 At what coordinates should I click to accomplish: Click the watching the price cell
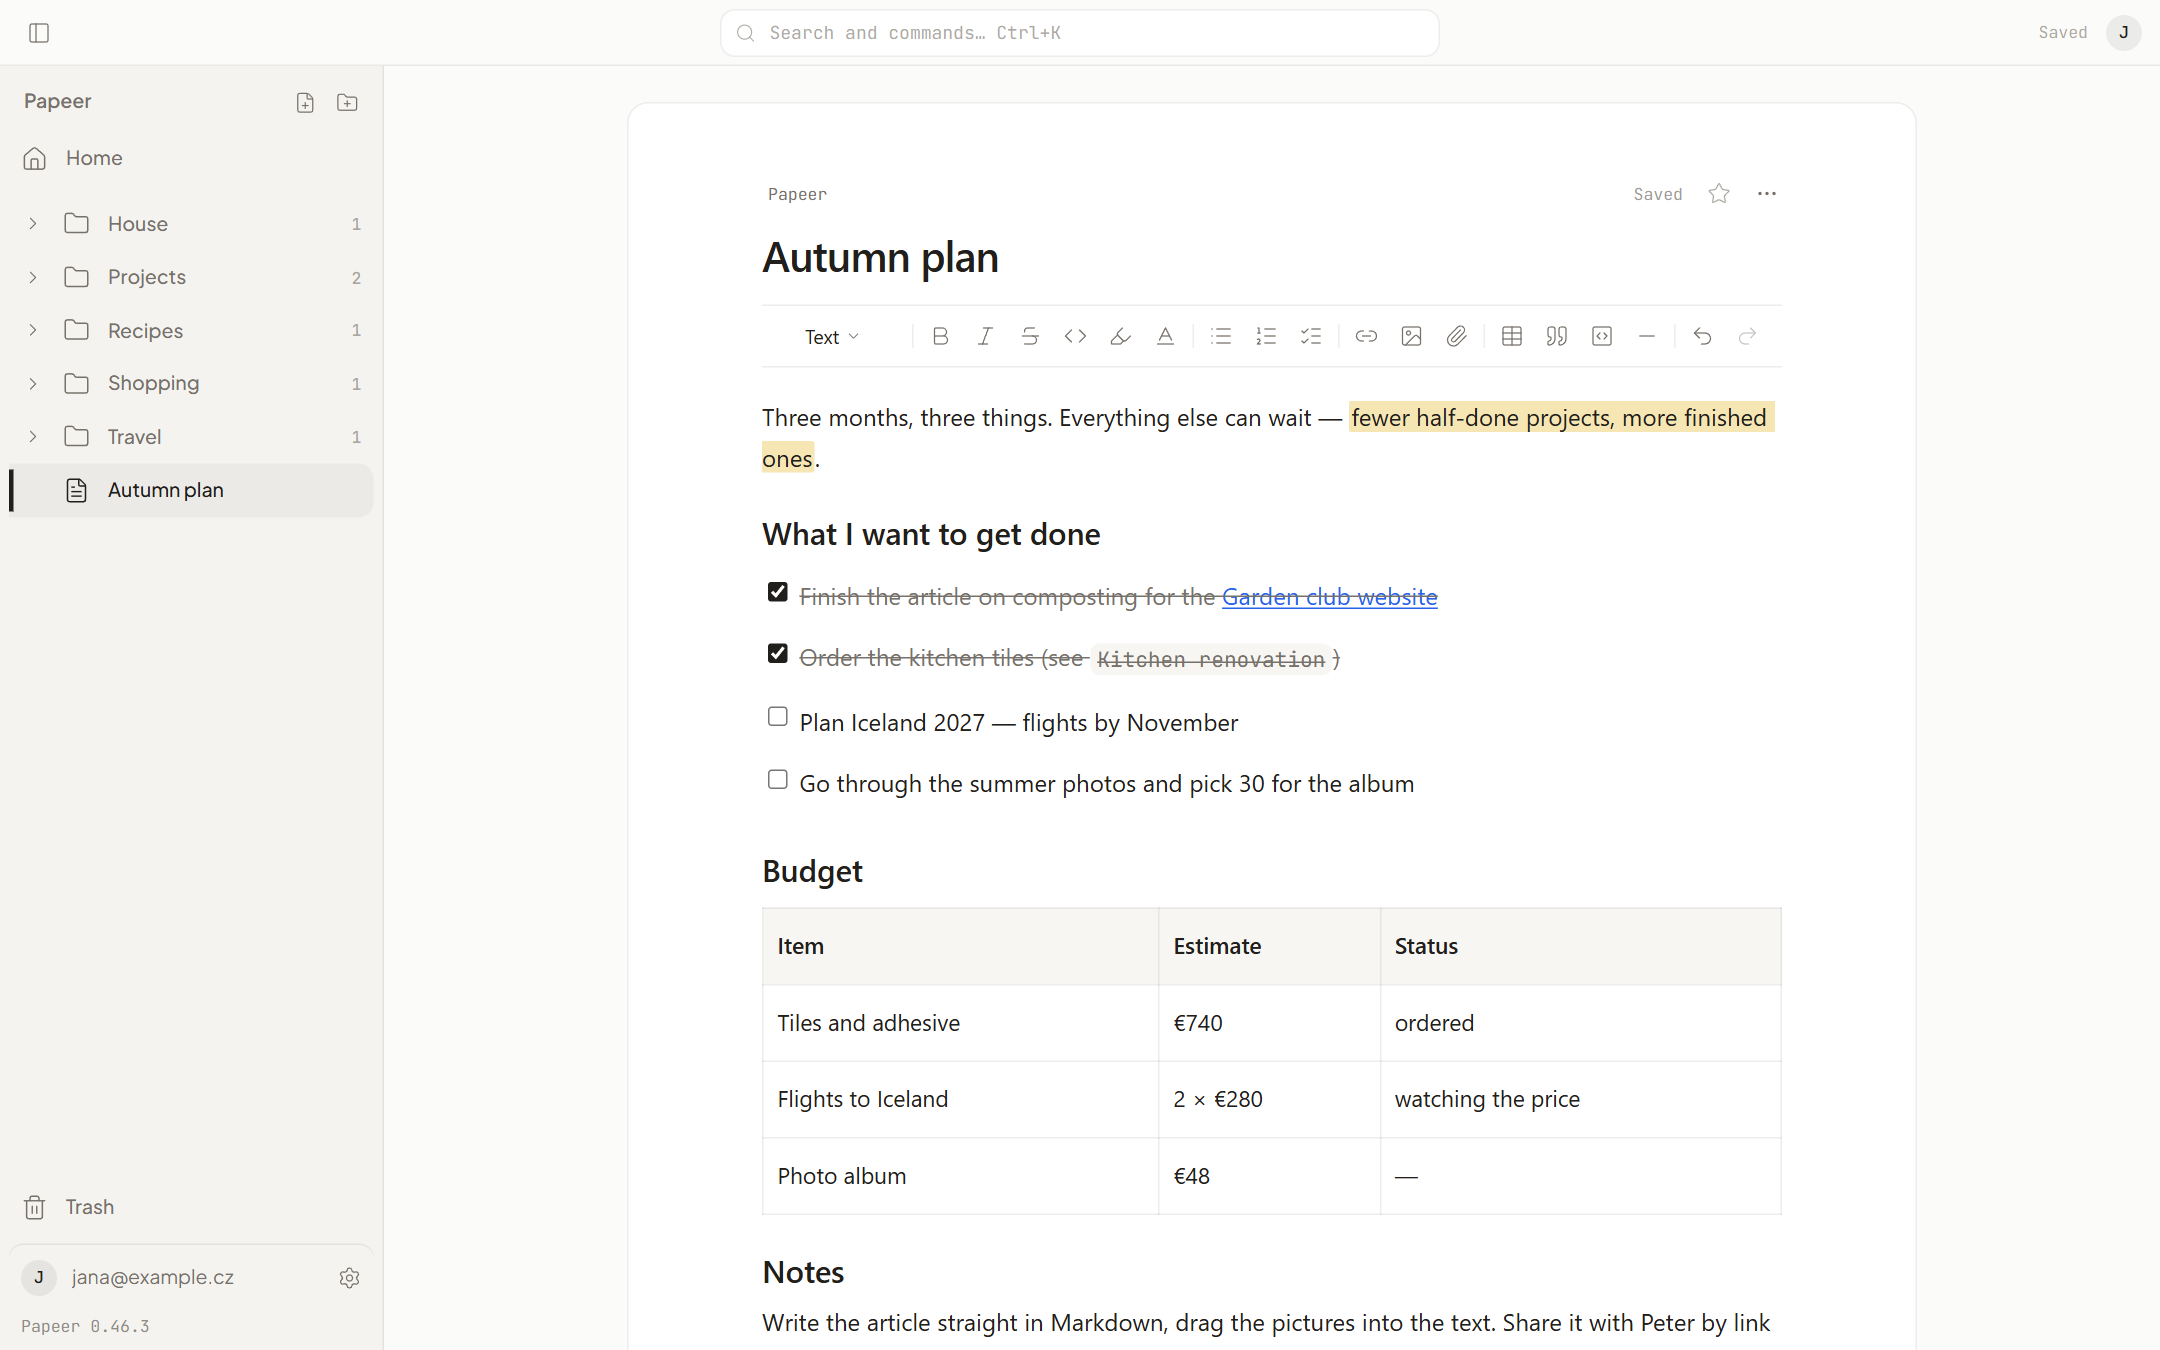(x=1580, y=1099)
